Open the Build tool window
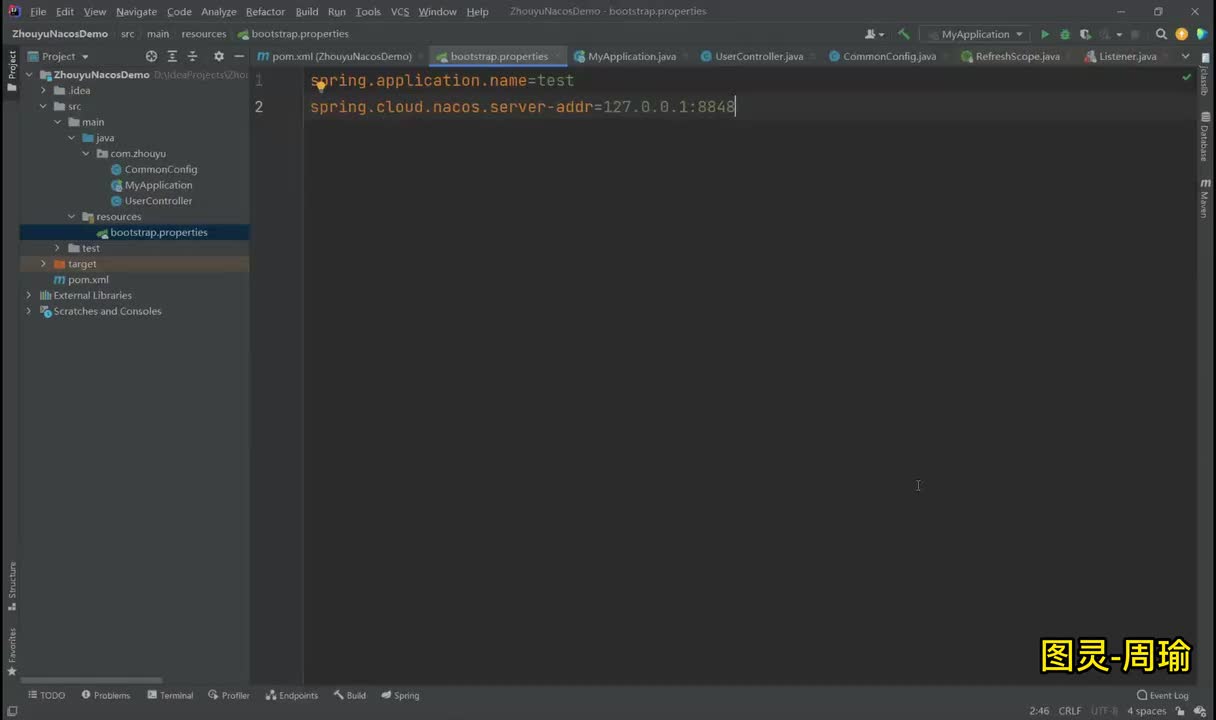This screenshot has height=720, width=1216. [350, 696]
